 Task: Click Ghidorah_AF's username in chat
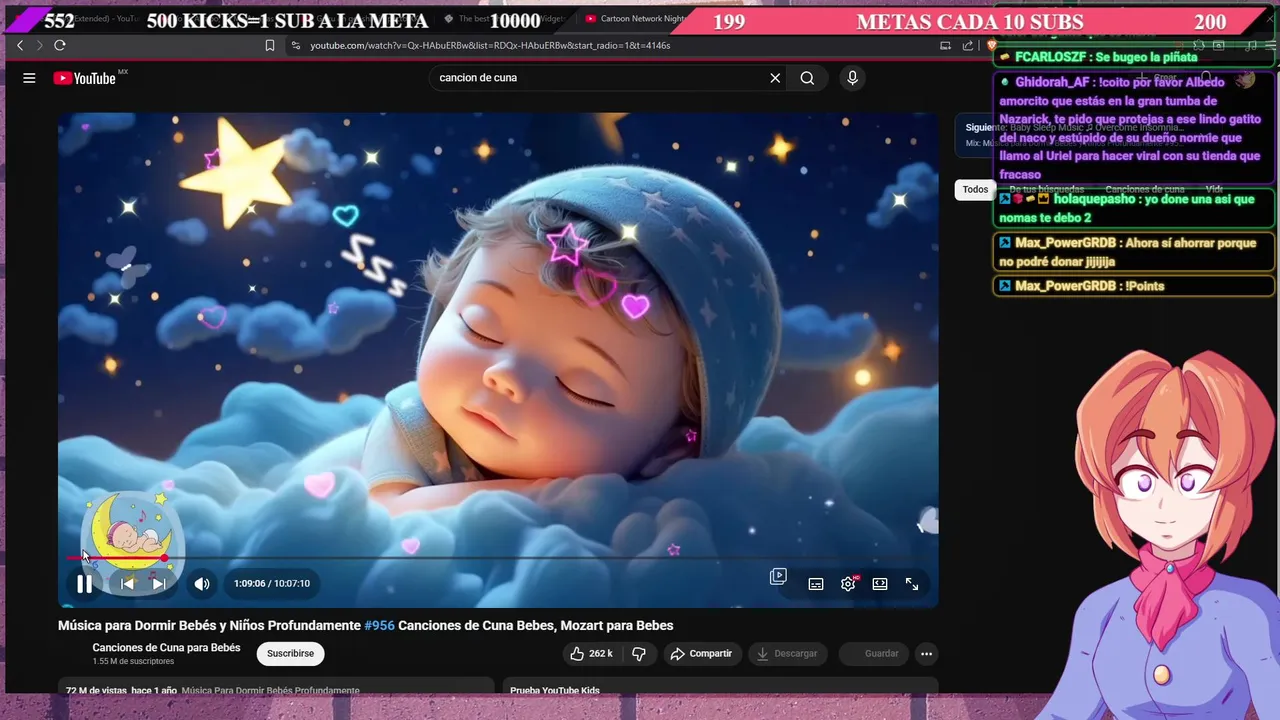(x=1052, y=82)
